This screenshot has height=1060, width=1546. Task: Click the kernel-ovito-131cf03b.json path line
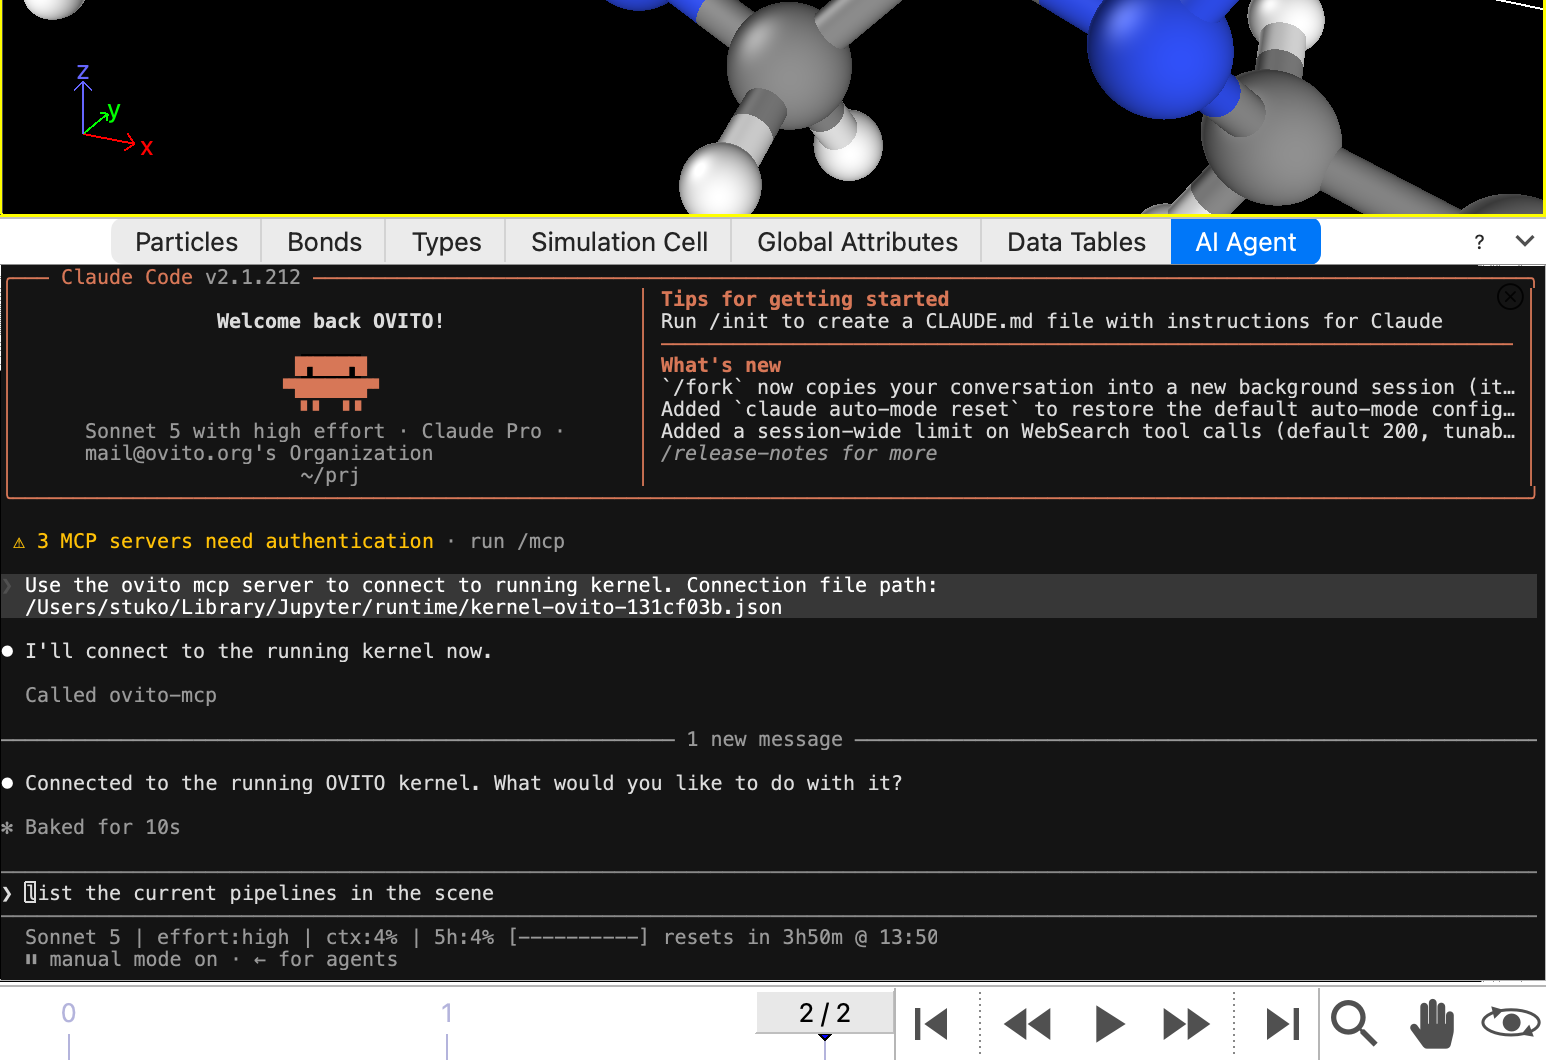click(x=403, y=607)
